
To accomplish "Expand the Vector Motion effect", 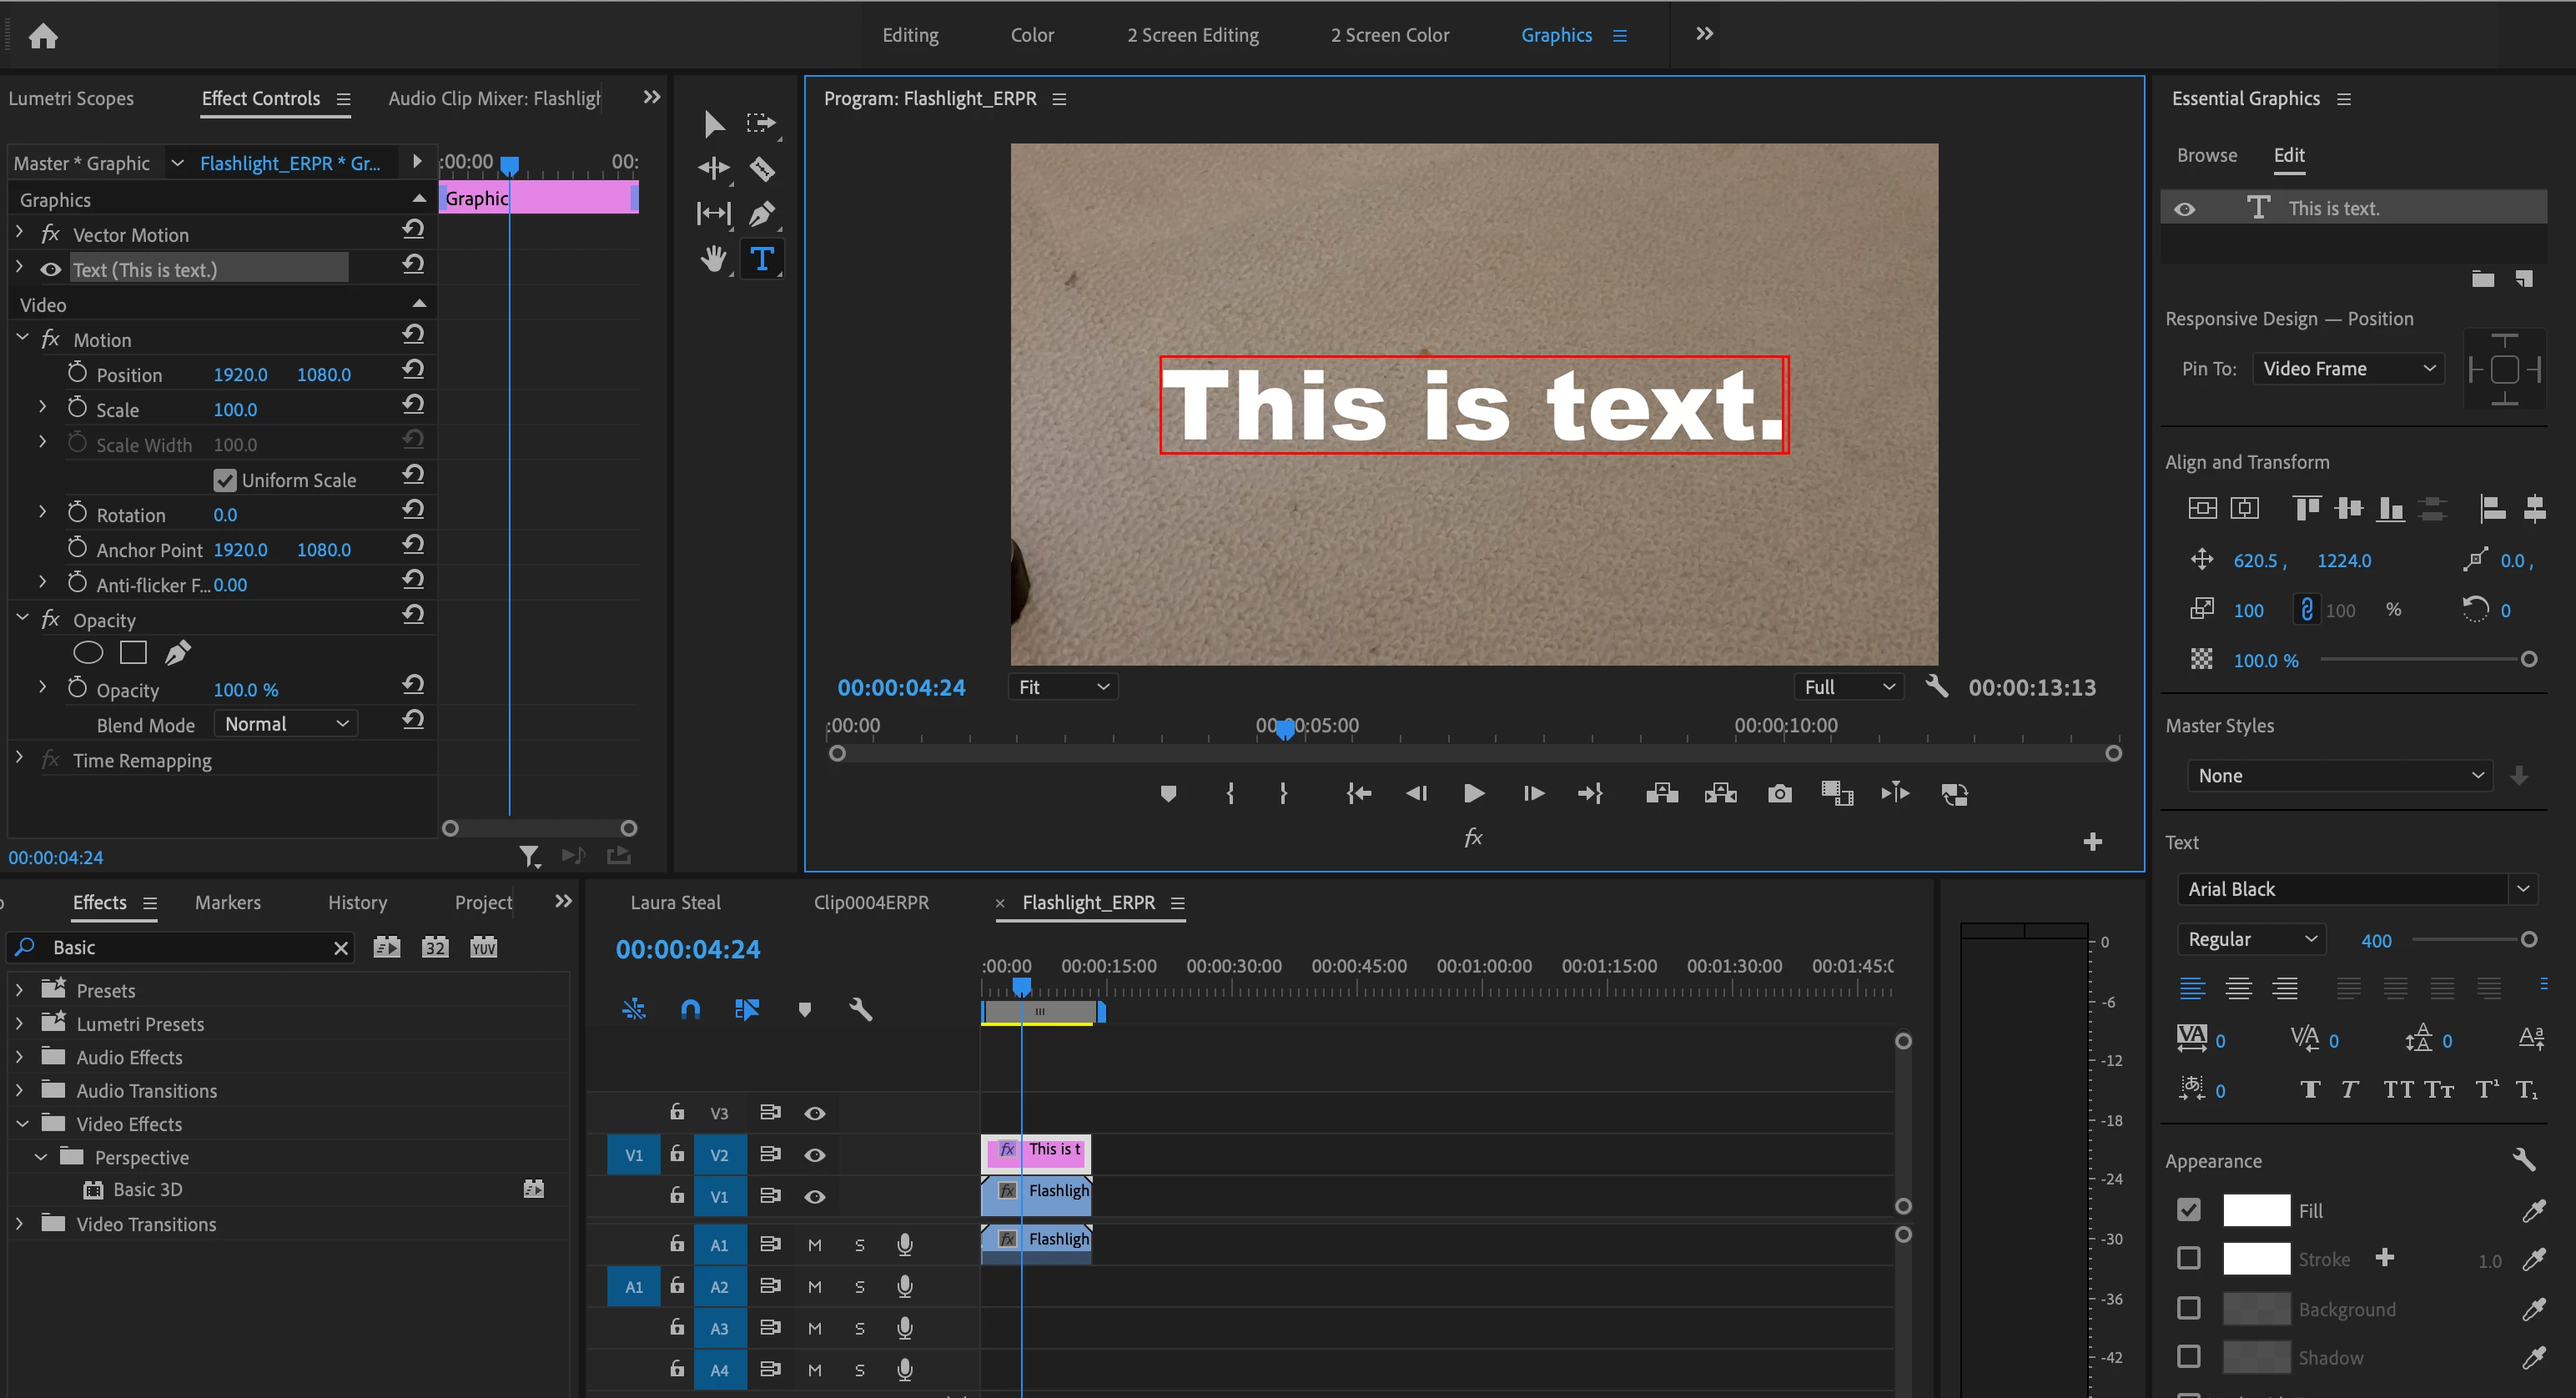I will point(20,234).
